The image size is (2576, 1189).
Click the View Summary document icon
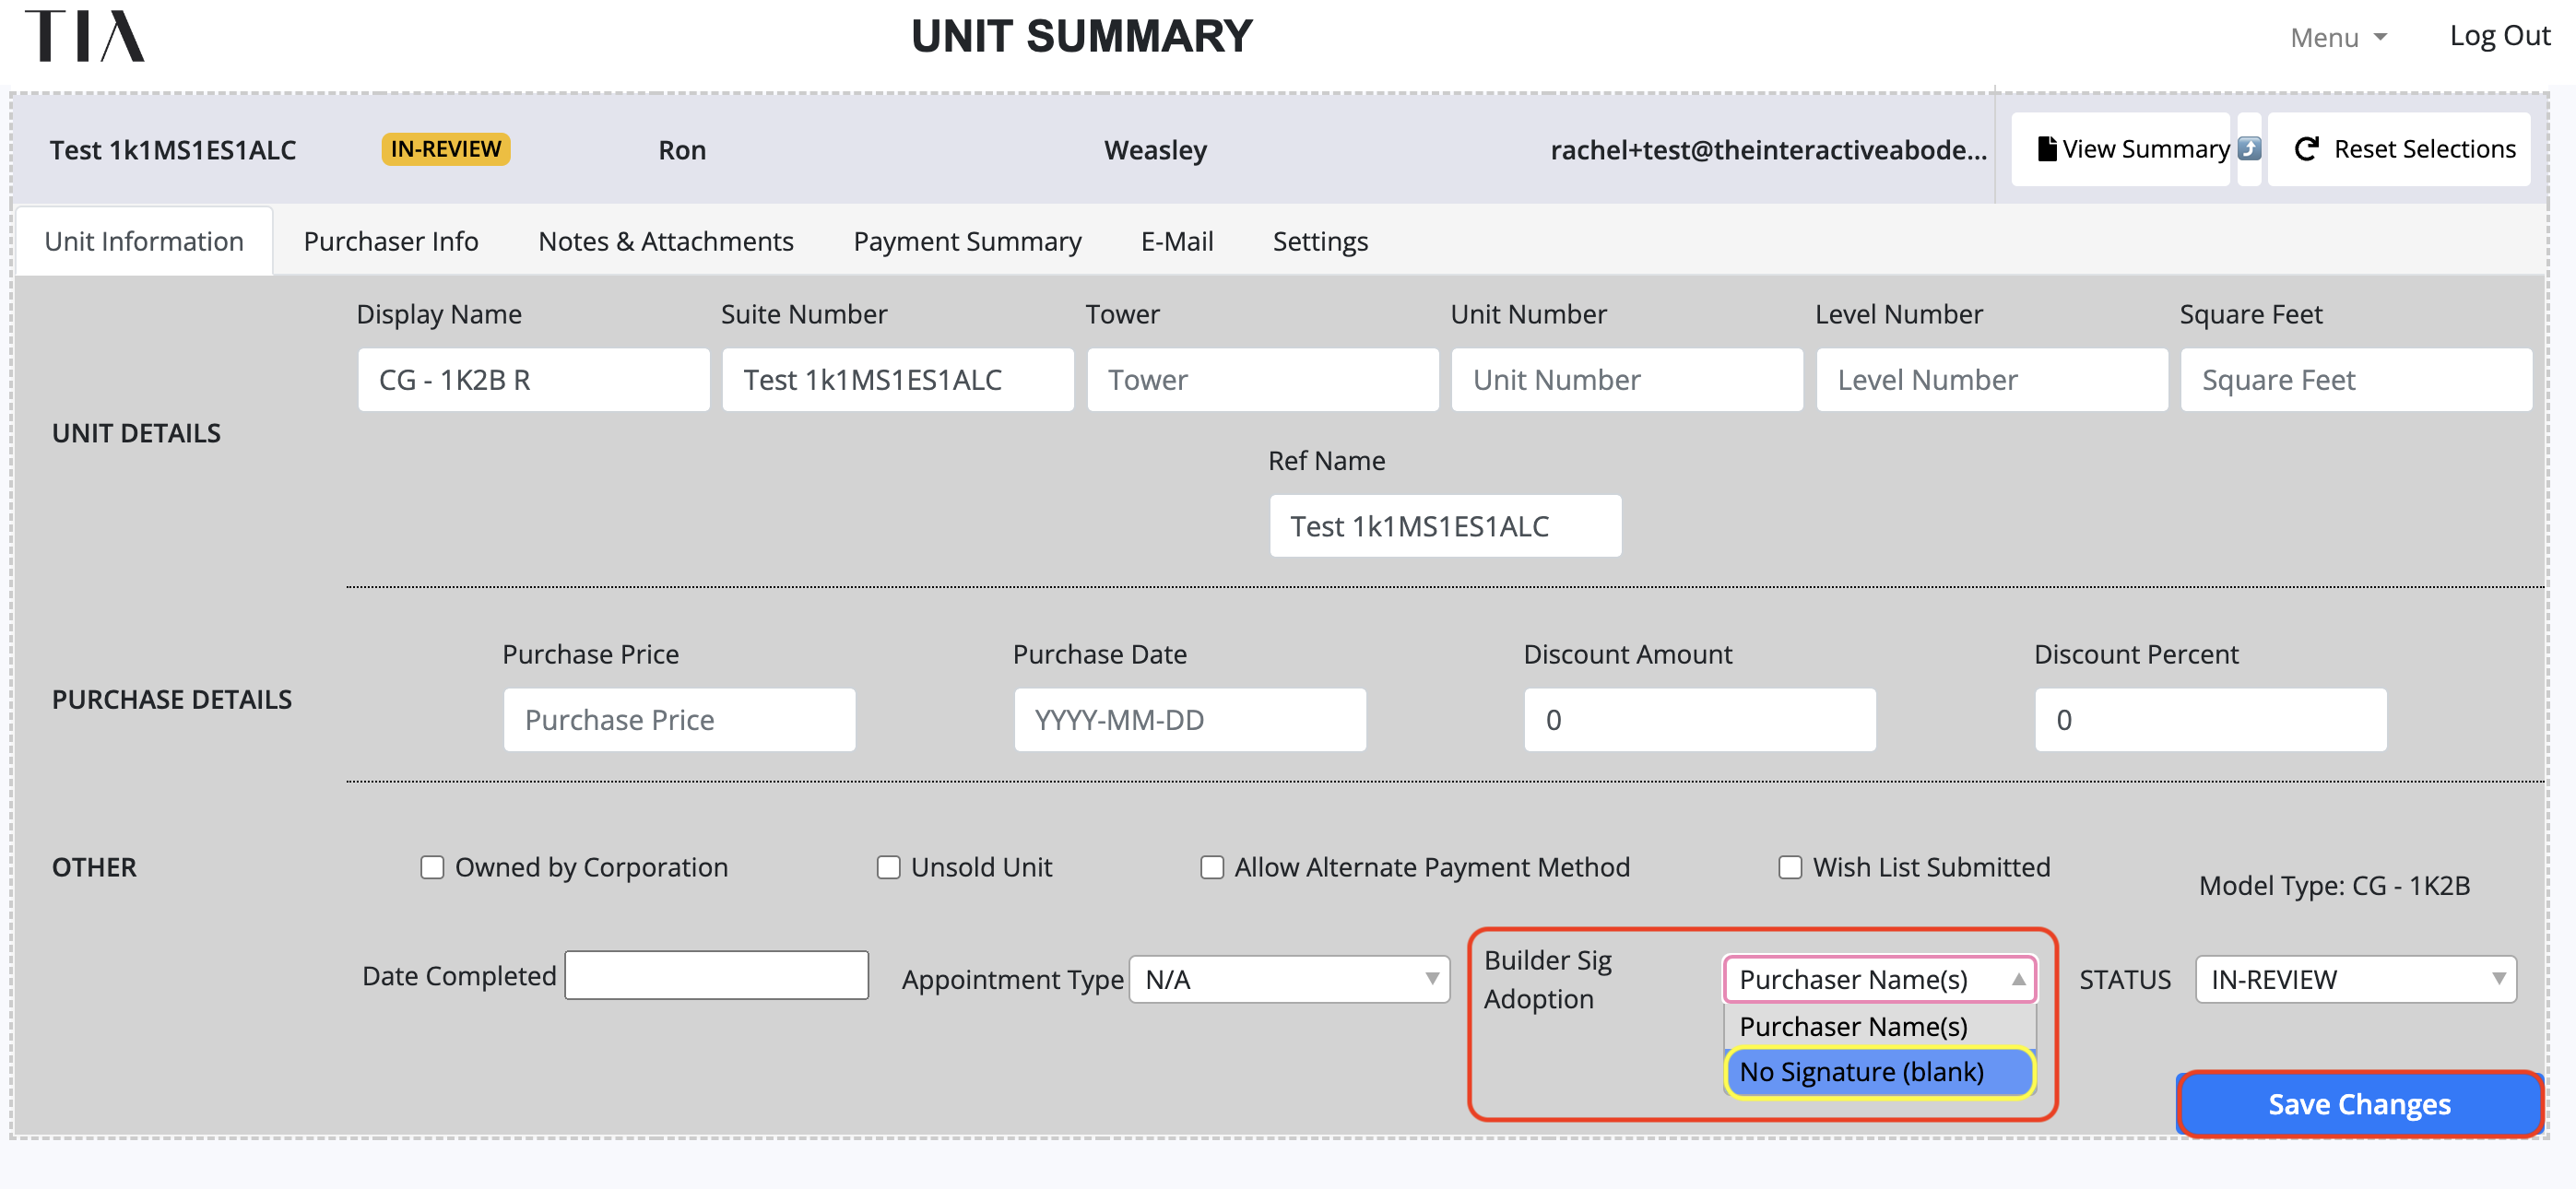tap(2047, 148)
